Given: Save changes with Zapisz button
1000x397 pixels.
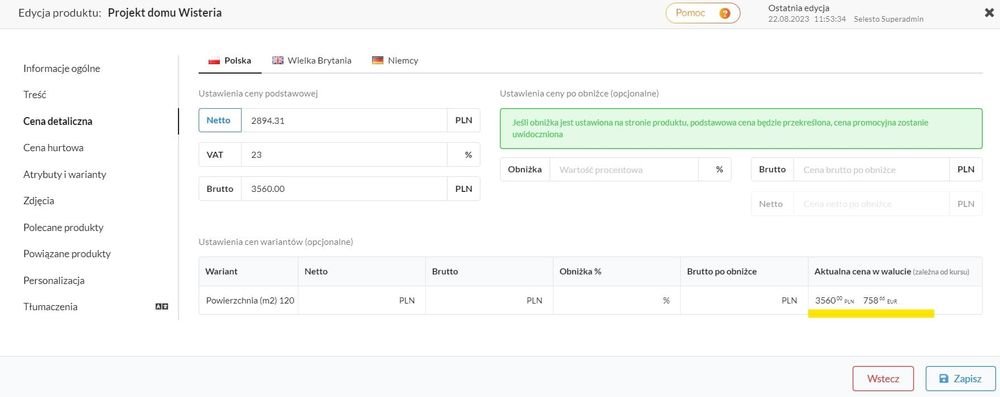Looking at the screenshot, I should pos(960,378).
